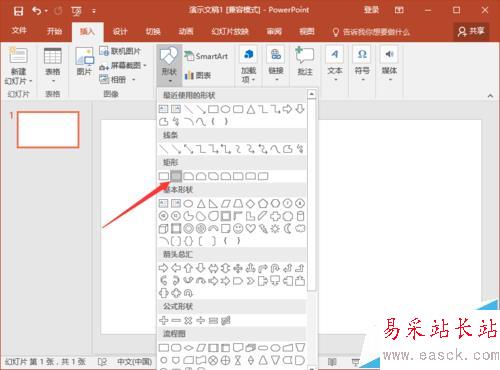Expand the 相册 dropdown
Viewport: 500px width, 370px height.
click(134, 80)
